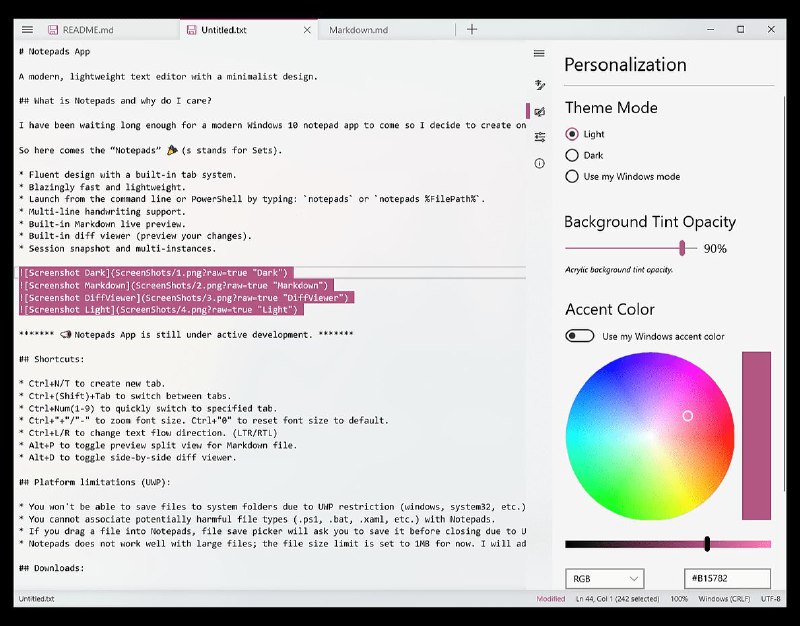Click the Modified indicator in the status bar
800x626 pixels.
pyautogui.click(x=553, y=599)
